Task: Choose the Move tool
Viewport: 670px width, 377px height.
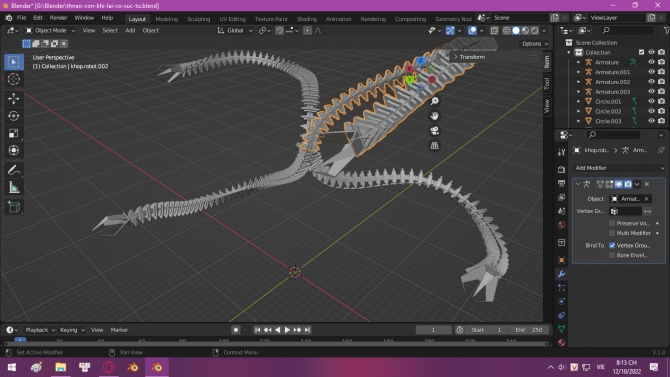Action: click(x=14, y=98)
